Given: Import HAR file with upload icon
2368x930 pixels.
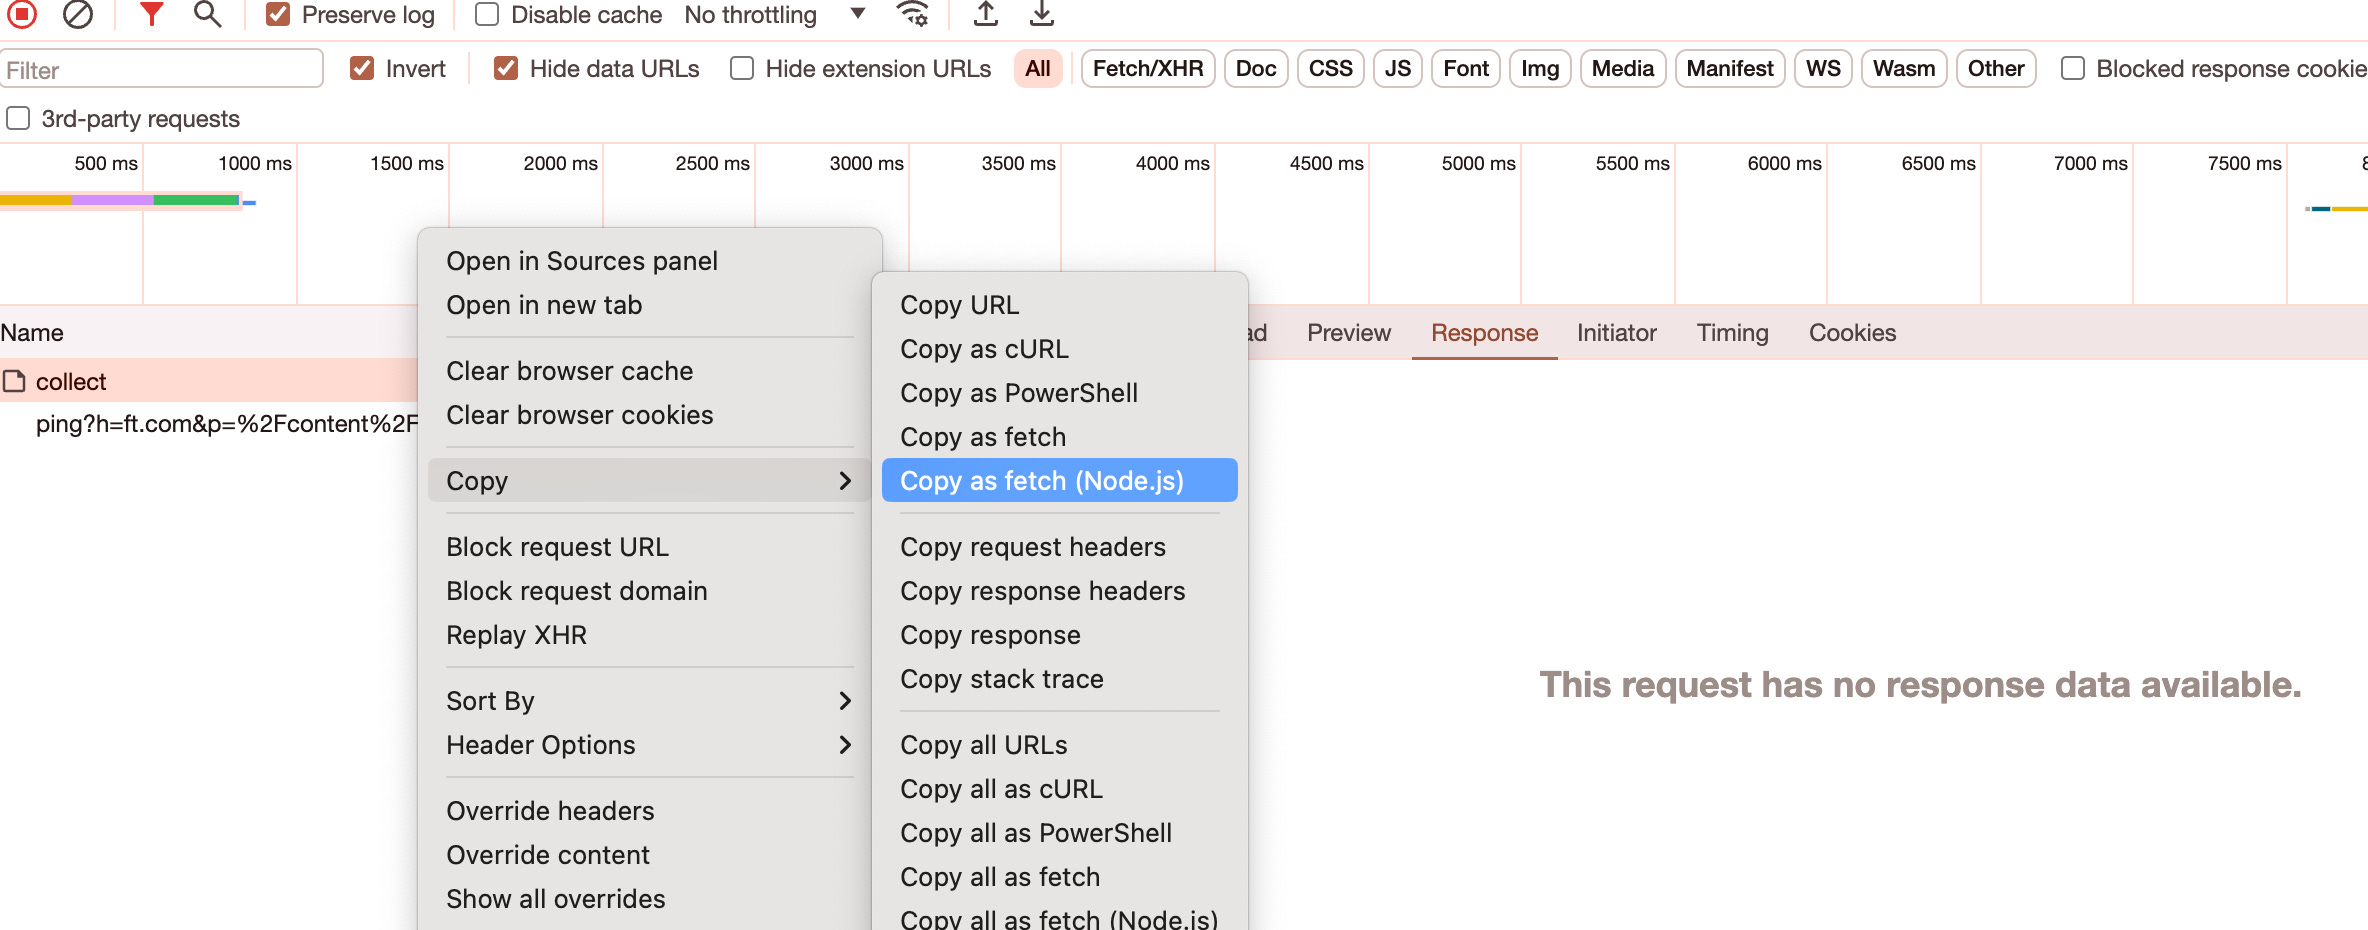Looking at the screenshot, I should 985,14.
